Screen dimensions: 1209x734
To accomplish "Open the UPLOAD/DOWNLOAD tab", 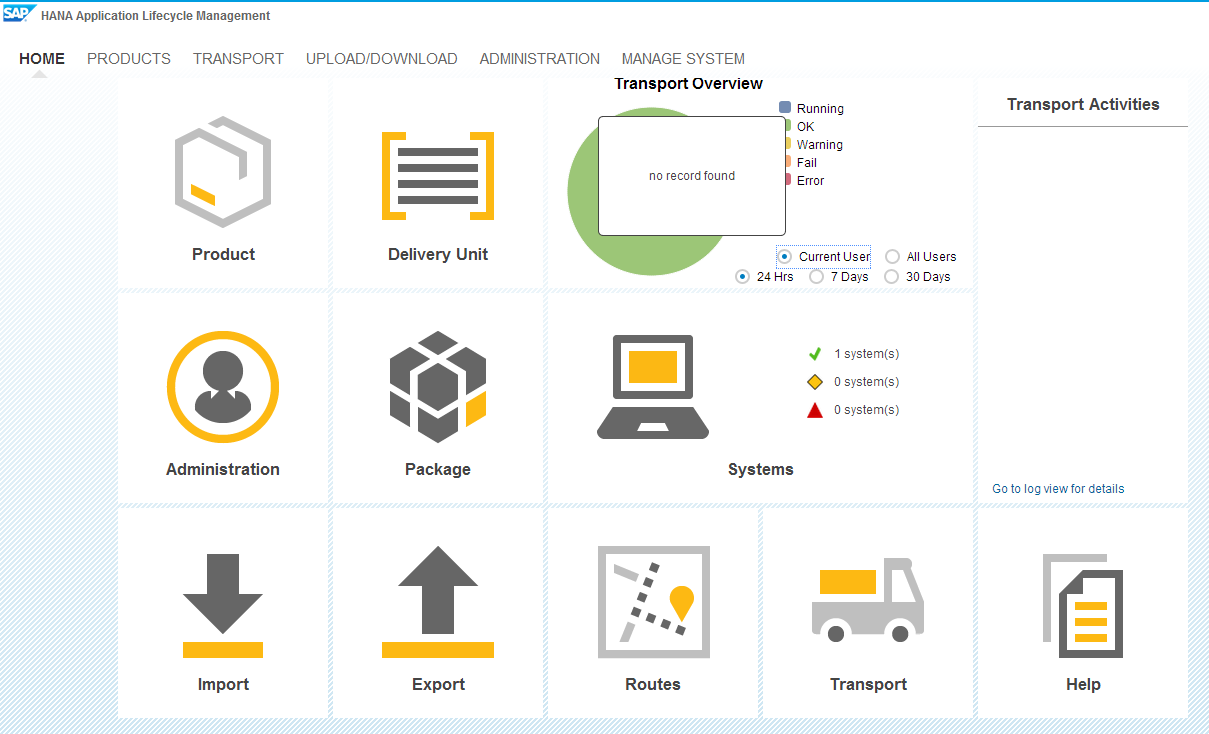I will [x=382, y=59].
